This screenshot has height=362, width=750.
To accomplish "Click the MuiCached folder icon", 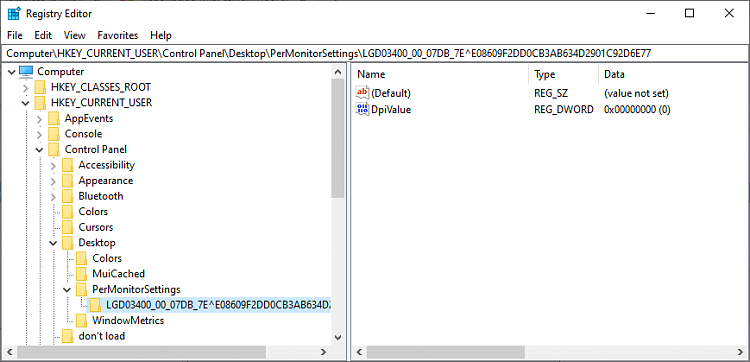I will [x=81, y=274].
